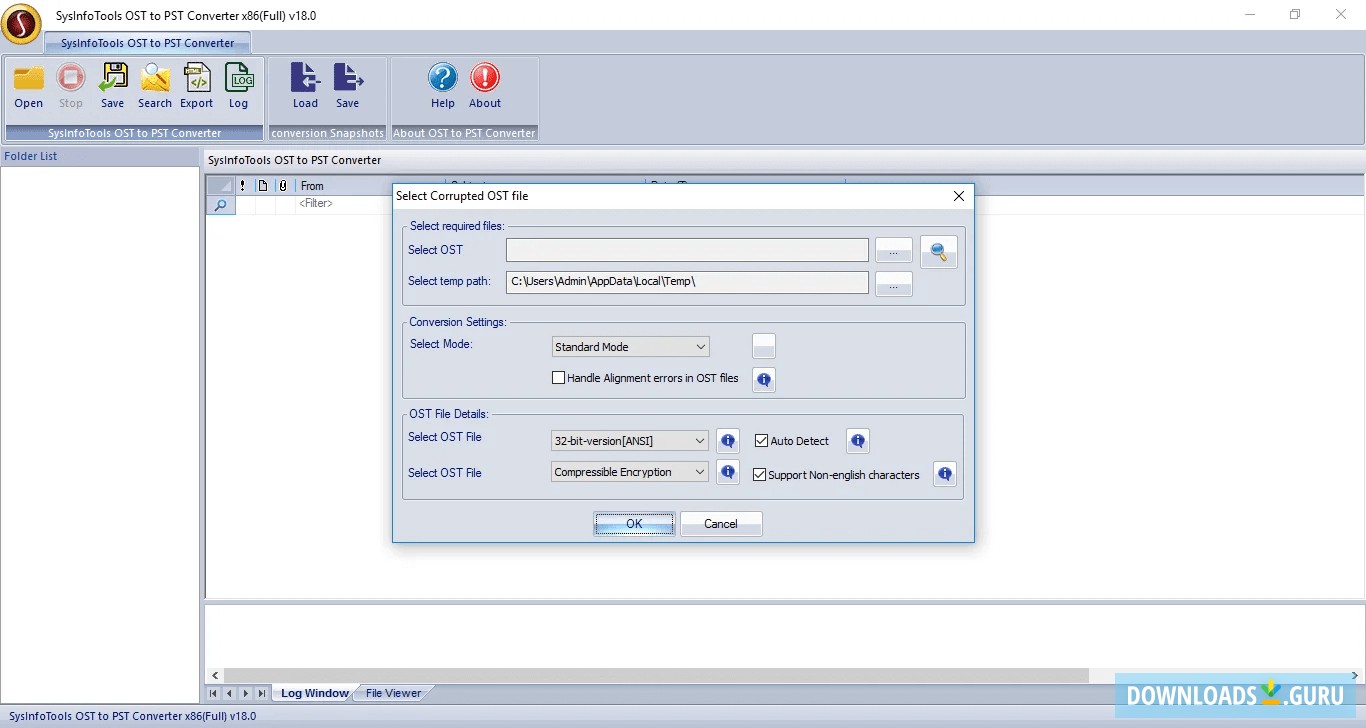Open the About OST to PST Converter icon

tap(485, 85)
